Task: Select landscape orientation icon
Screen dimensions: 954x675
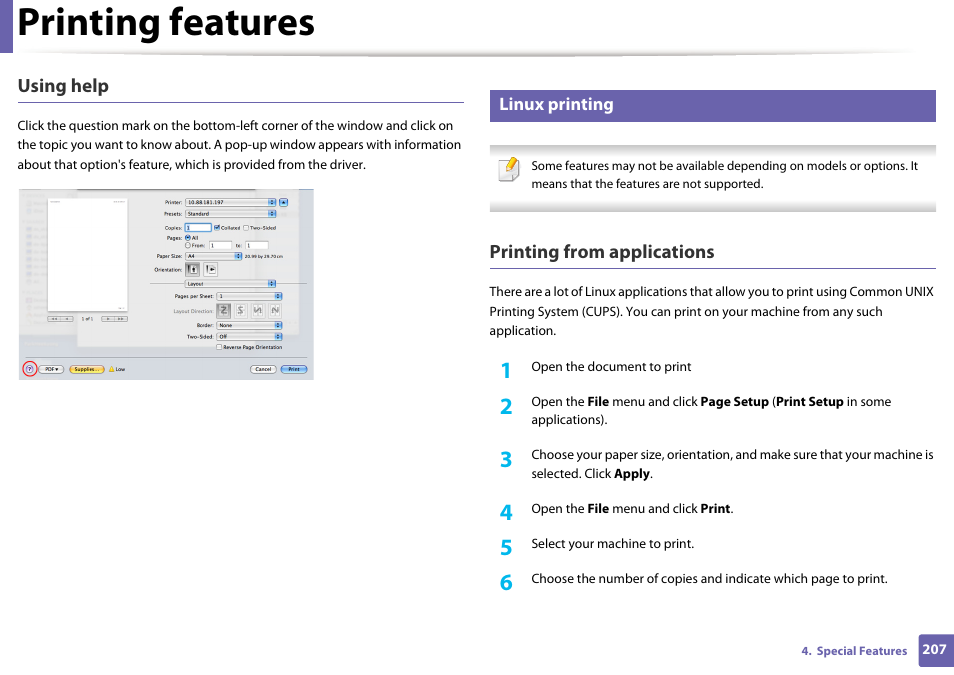Action: pos(211,270)
